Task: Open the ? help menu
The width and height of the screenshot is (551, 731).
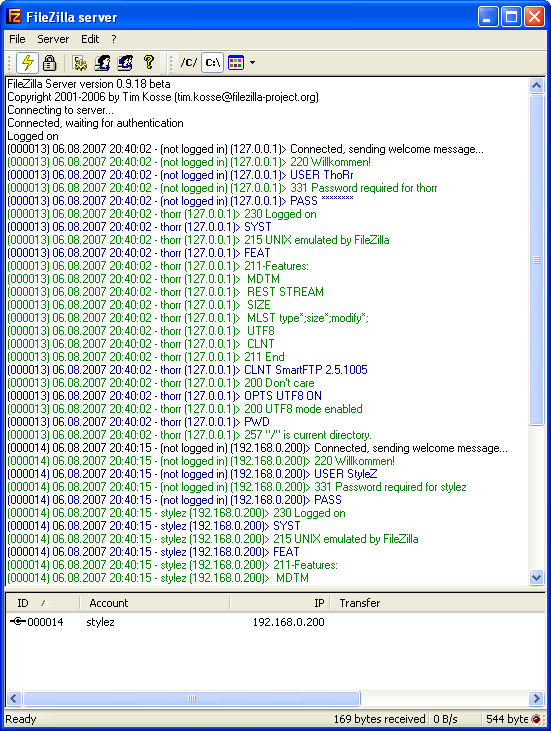Action: tap(114, 39)
